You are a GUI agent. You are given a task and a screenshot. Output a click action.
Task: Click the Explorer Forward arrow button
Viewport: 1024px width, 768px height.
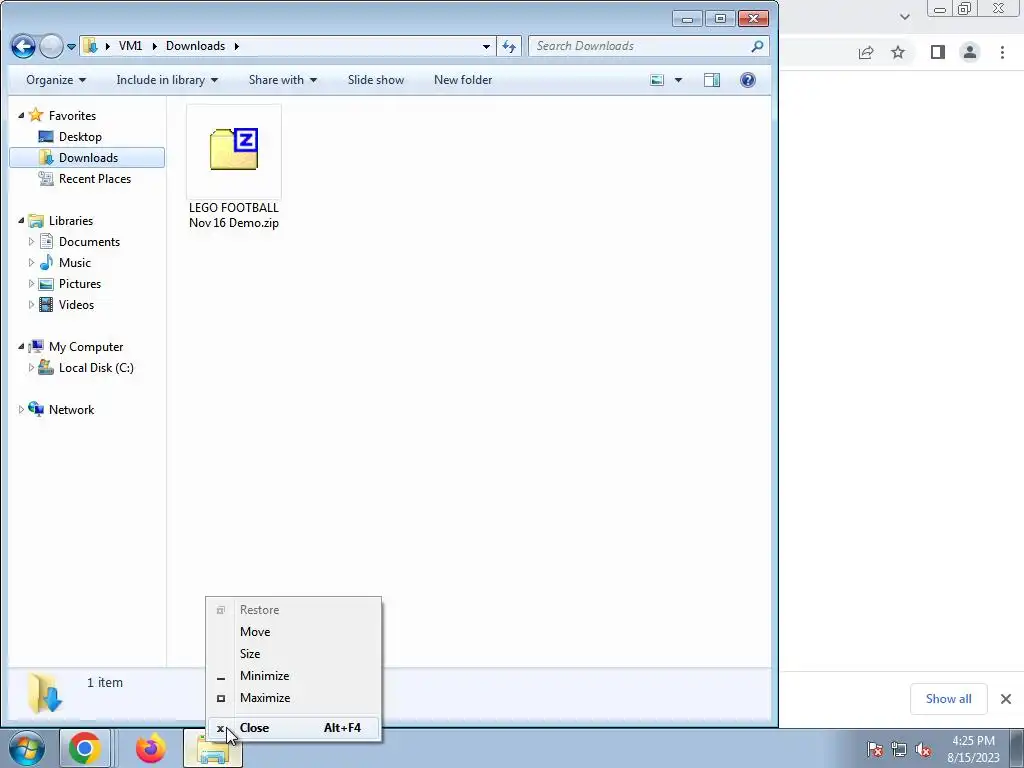click(x=51, y=46)
